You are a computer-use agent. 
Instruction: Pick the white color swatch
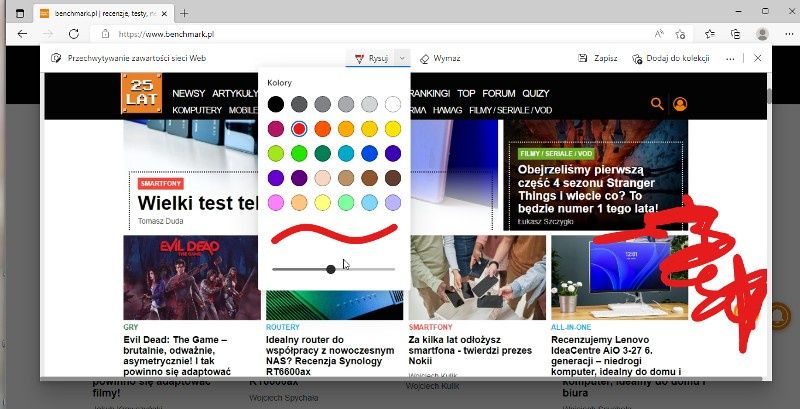click(393, 105)
